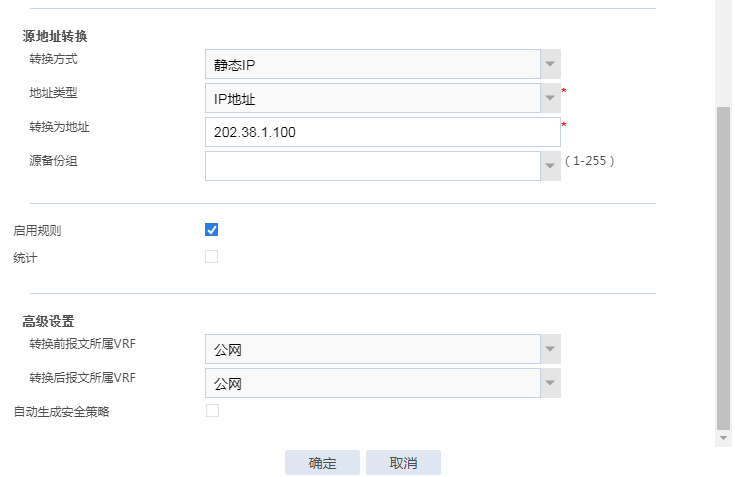735x477 pixels.
Task: Select the 静态IP combo box
Action: point(372,64)
